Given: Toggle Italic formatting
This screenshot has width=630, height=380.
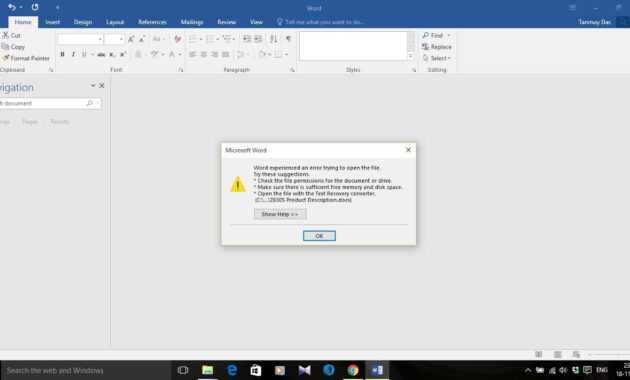Looking at the screenshot, I should (x=73, y=54).
